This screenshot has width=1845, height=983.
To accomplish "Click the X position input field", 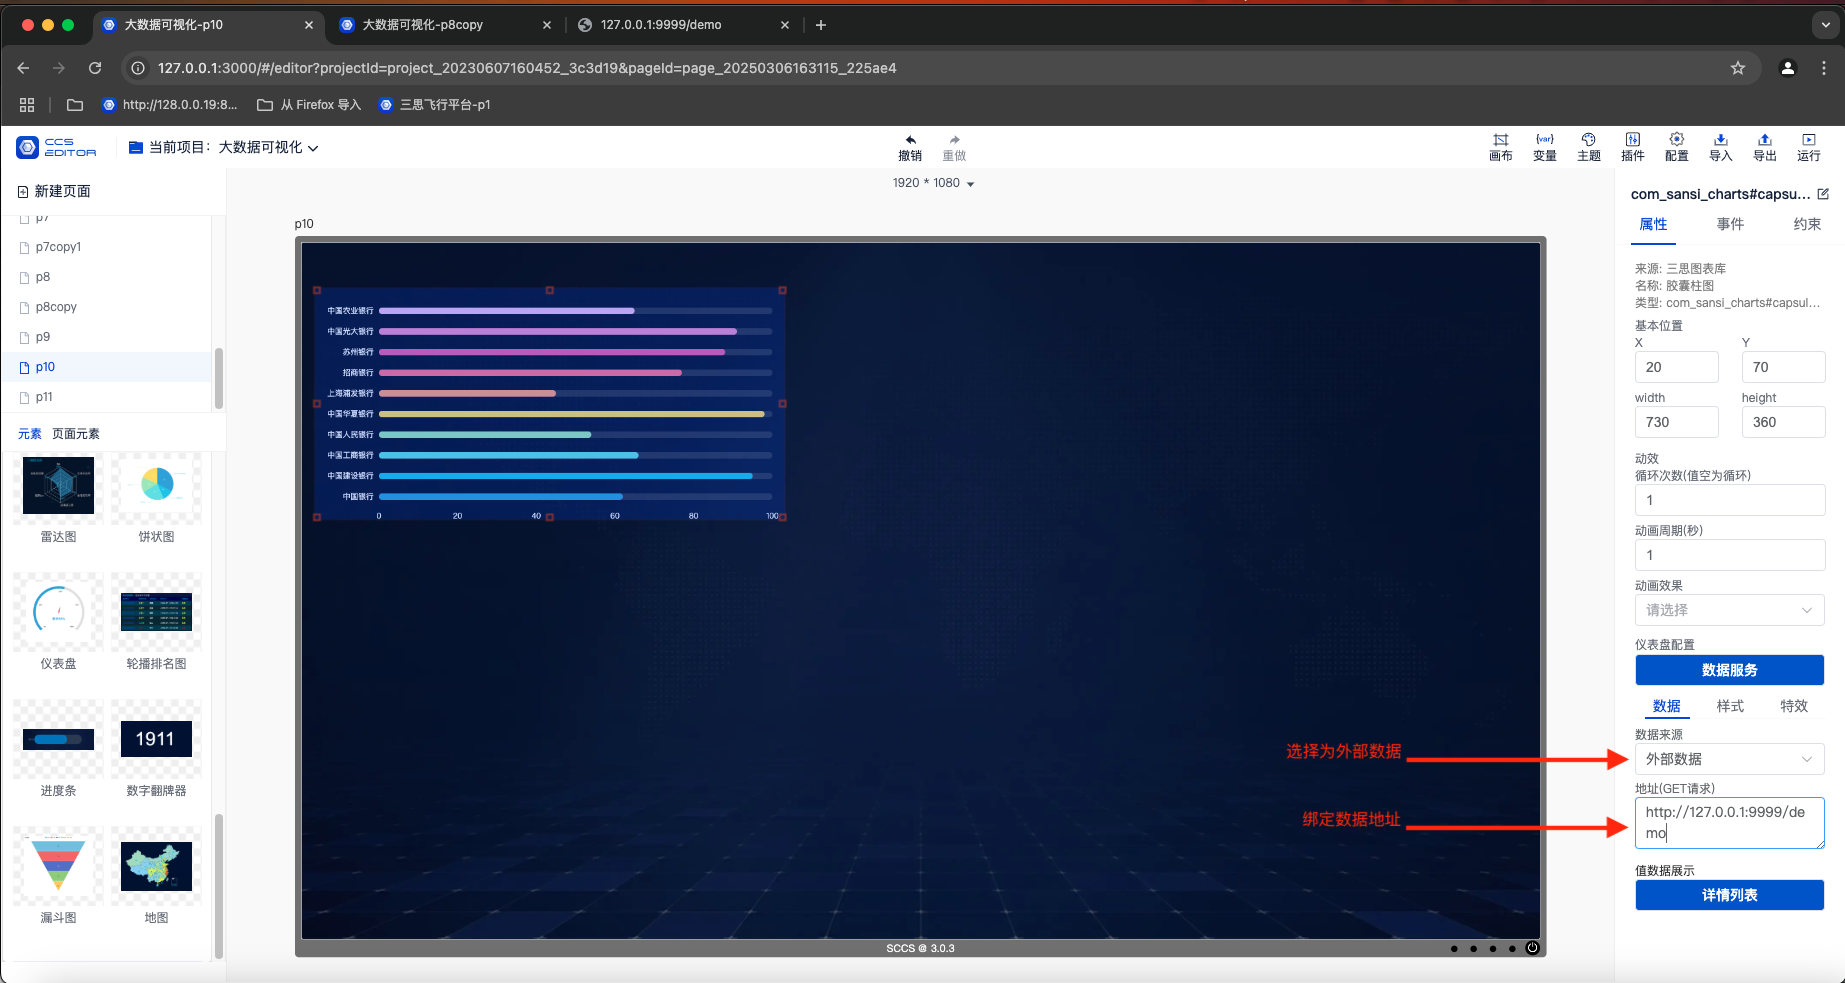I will (x=1677, y=367).
